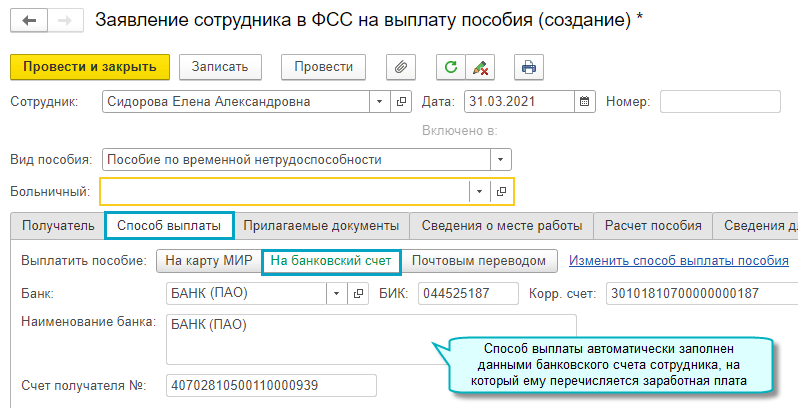The height and width of the screenshot is (408, 798).
Task: Switch to the Способ выплаты tab
Action: (x=169, y=226)
